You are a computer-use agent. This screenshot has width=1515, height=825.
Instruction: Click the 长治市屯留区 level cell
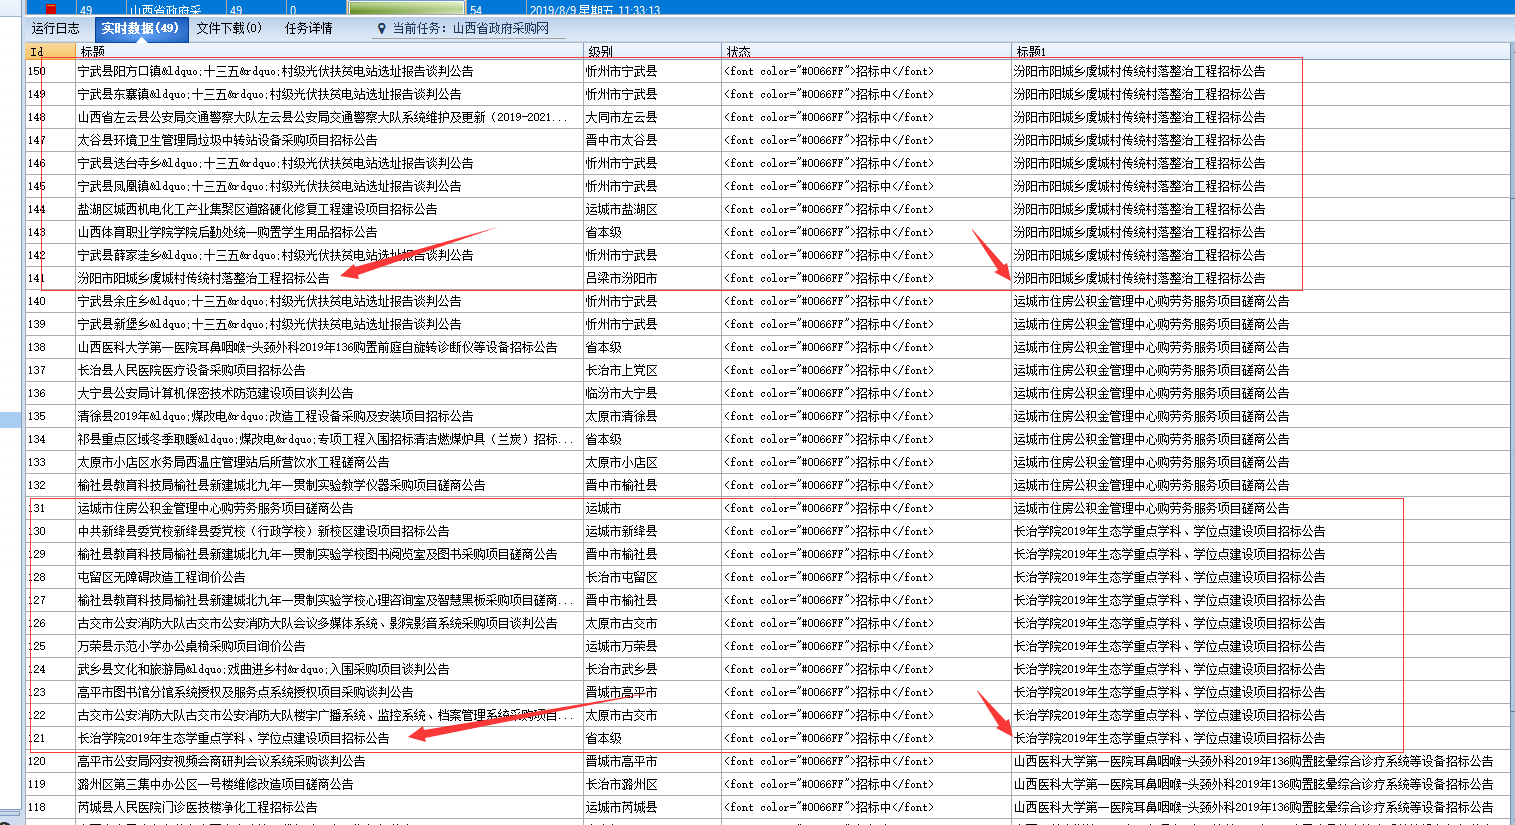click(x=653, y=577)
